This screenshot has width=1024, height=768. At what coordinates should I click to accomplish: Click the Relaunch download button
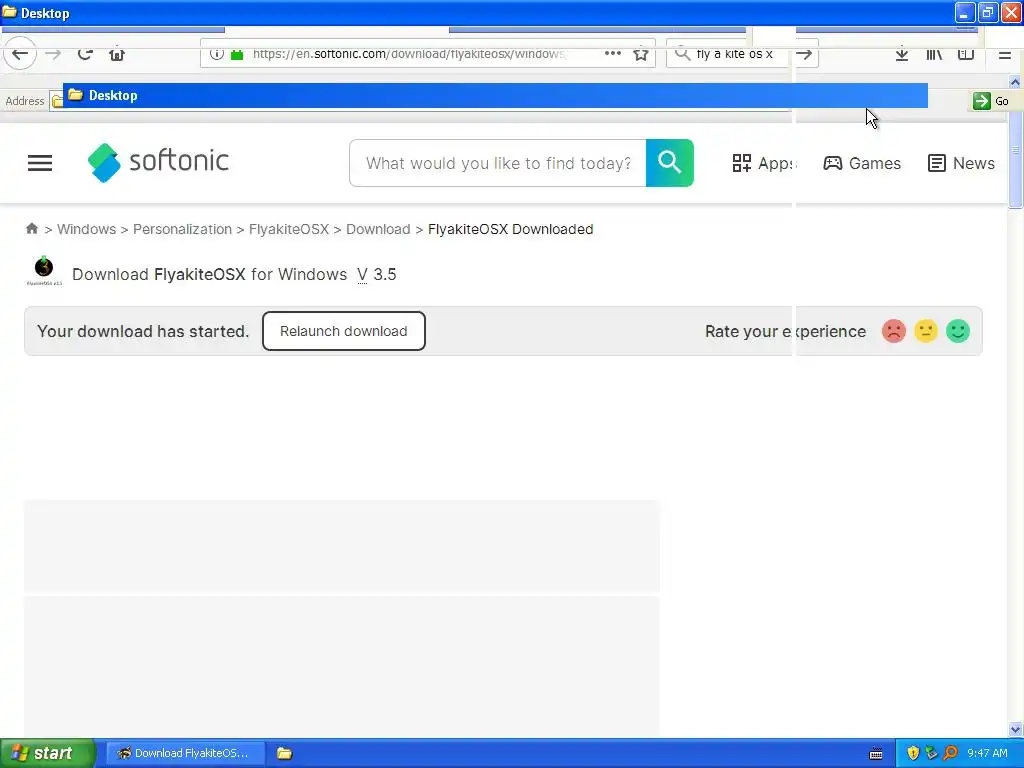pyautogui.click(x=344, y=331)
